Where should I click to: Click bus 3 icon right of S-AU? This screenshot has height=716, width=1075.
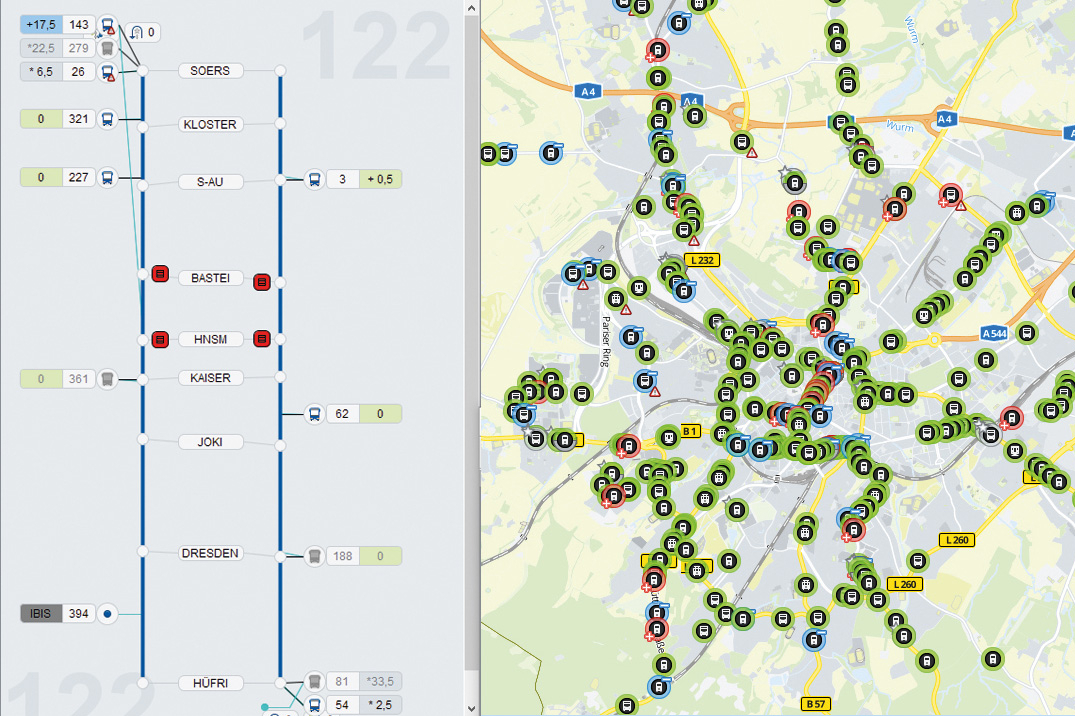point(314,178)
